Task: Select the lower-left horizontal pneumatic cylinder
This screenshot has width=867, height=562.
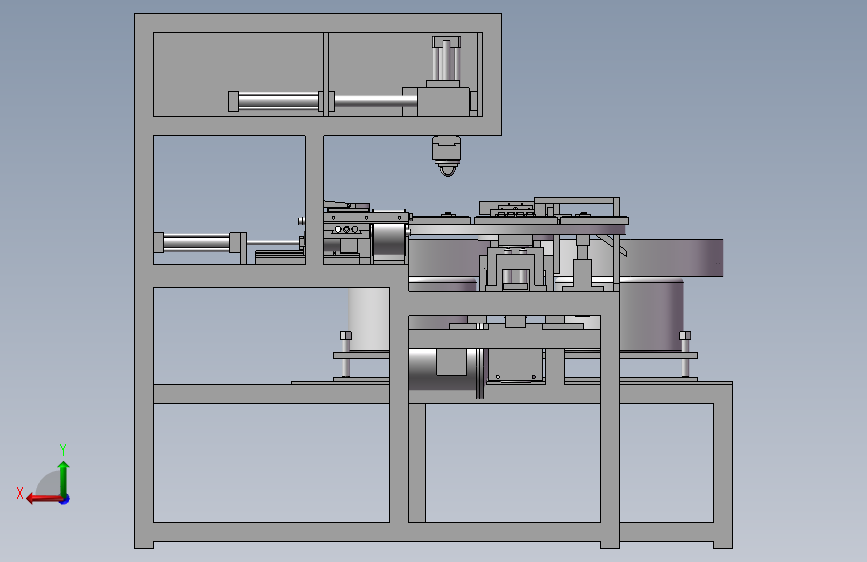Action: coord(200,242)
